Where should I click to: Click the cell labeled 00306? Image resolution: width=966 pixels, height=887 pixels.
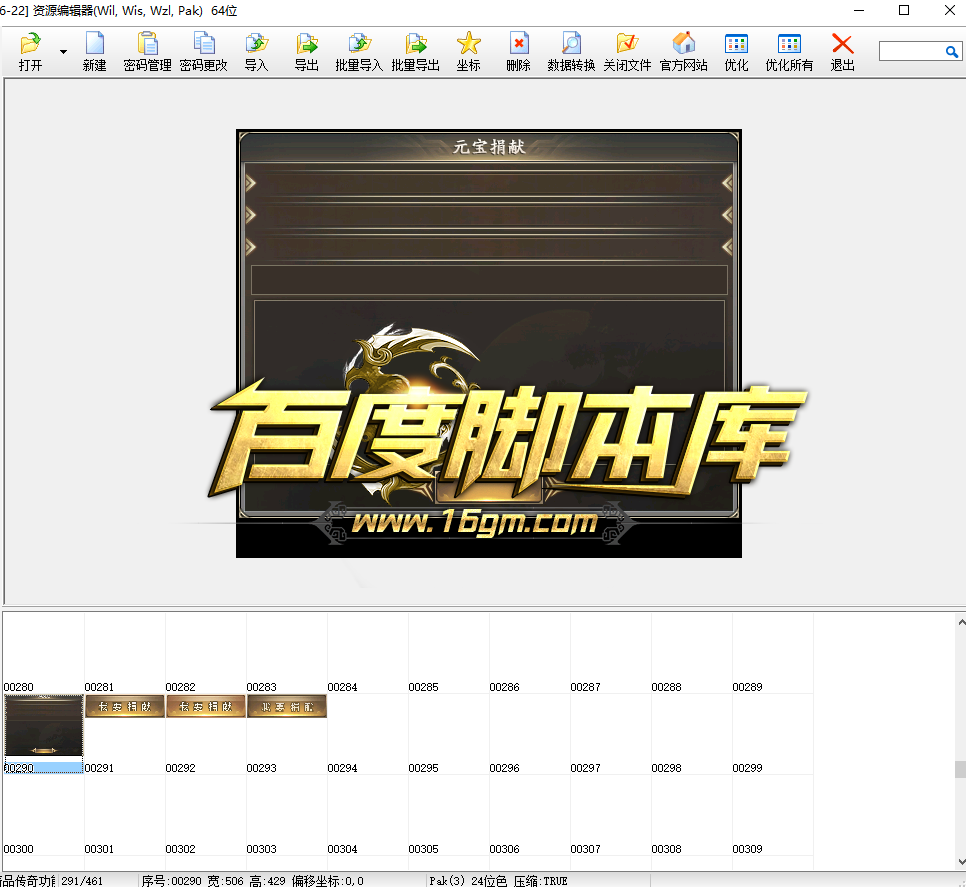click(x=530, y=815)
